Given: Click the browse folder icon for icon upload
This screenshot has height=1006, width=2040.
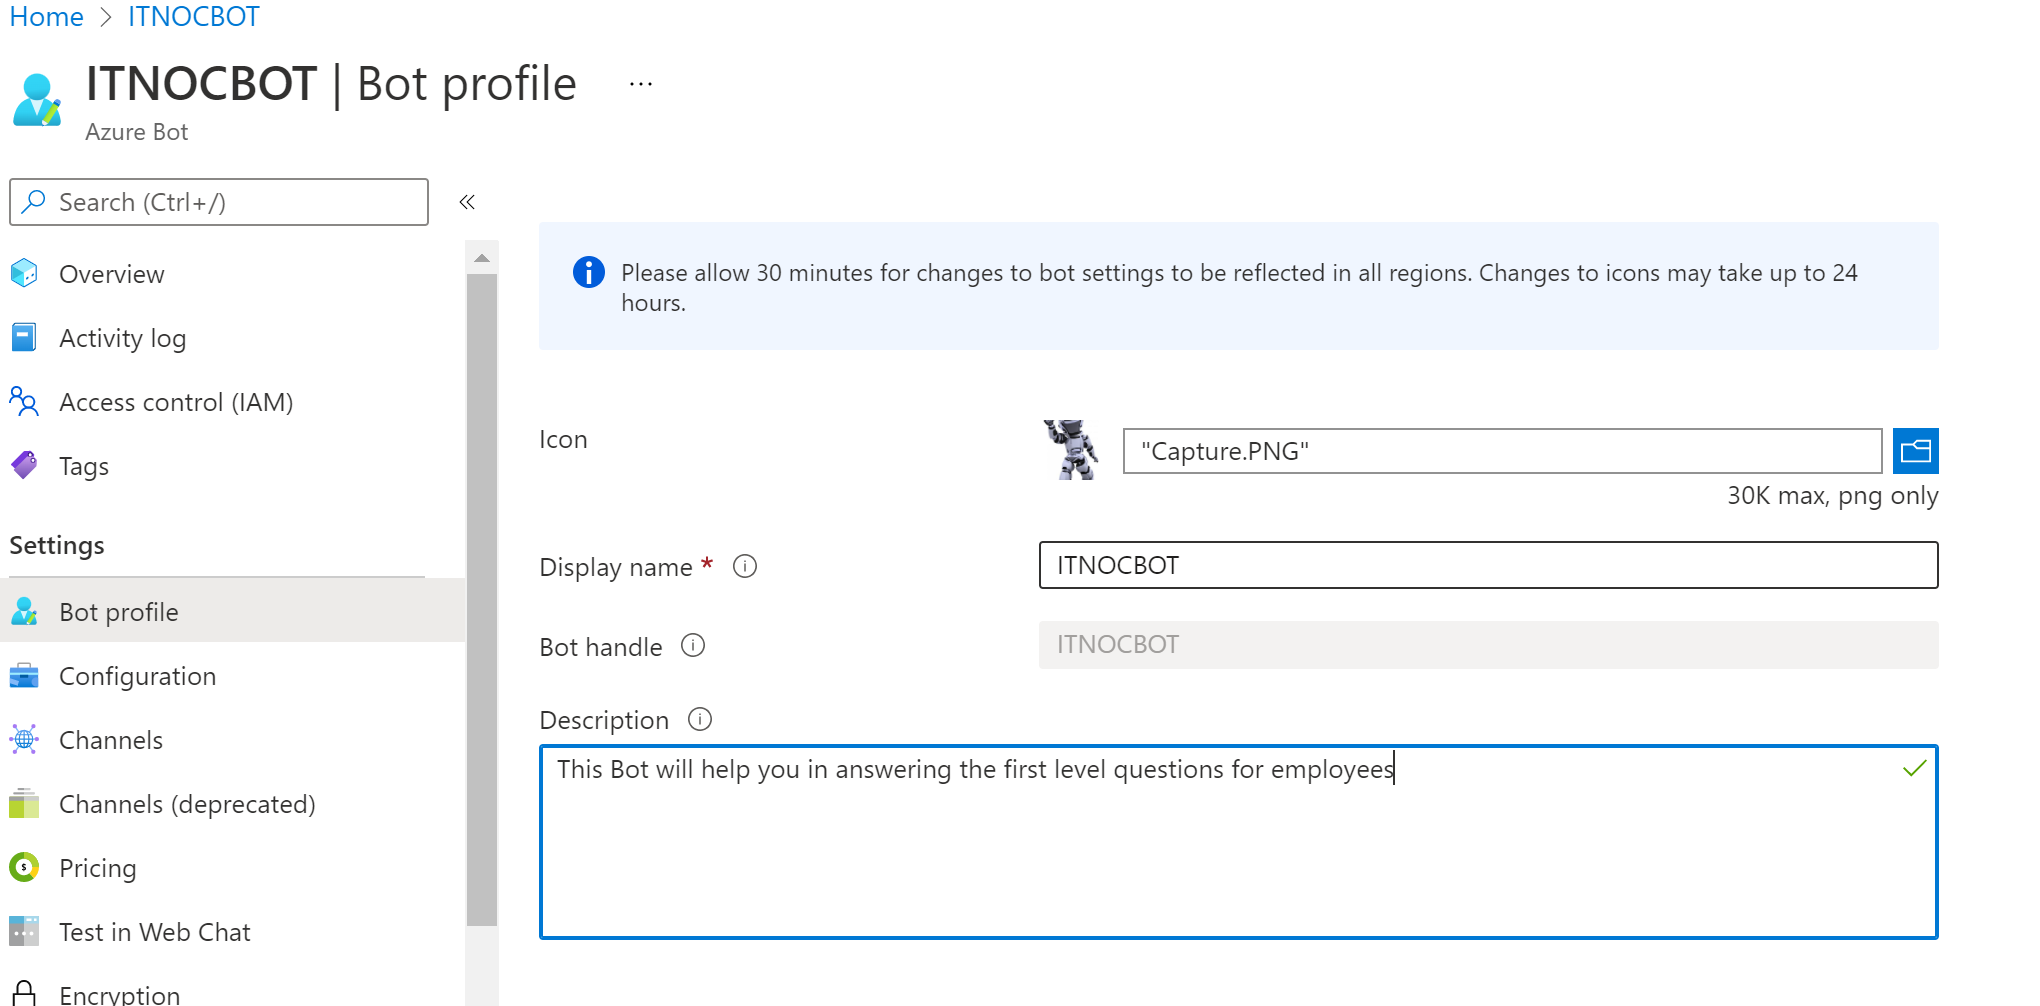Looking at the screenshot, I should [x=1914, y=451].
